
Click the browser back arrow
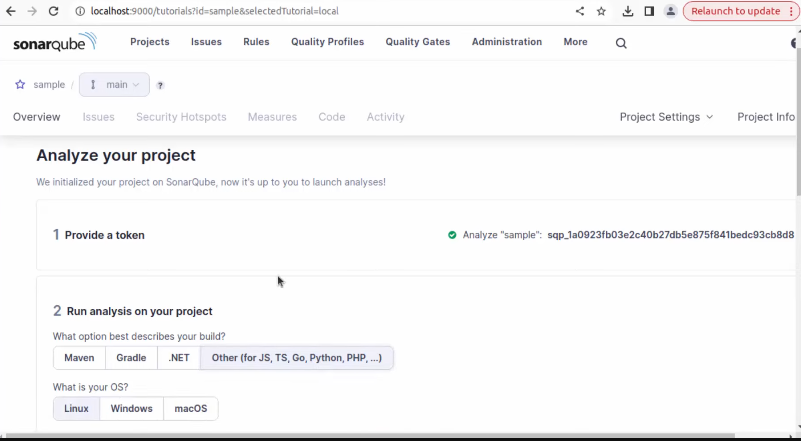pos(11,11)
